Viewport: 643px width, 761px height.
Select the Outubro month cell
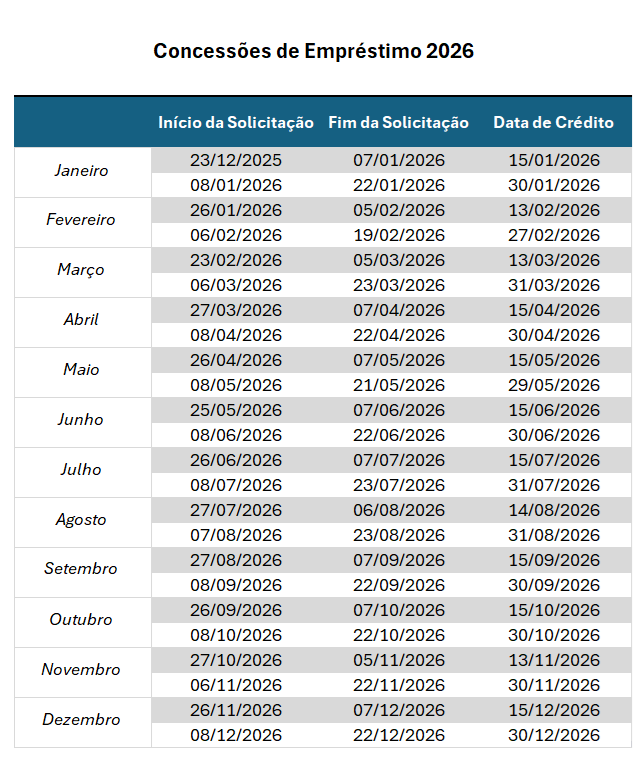click(x=81, y=620)
